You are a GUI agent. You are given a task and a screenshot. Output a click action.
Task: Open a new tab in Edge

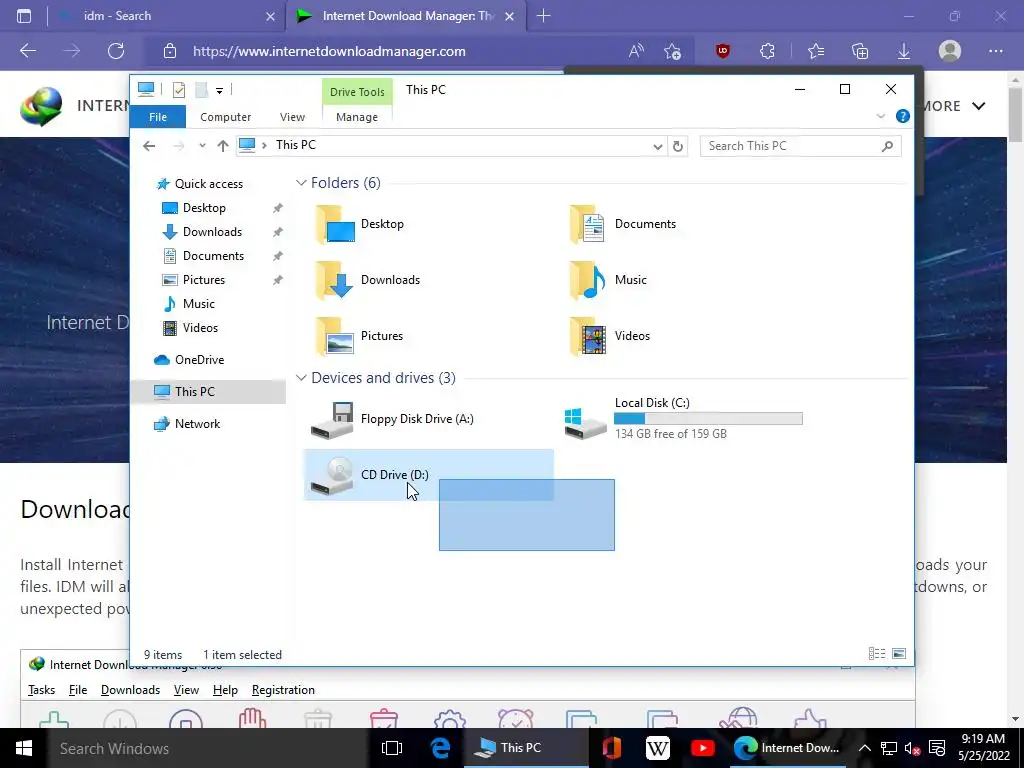[x=543, y=16]
